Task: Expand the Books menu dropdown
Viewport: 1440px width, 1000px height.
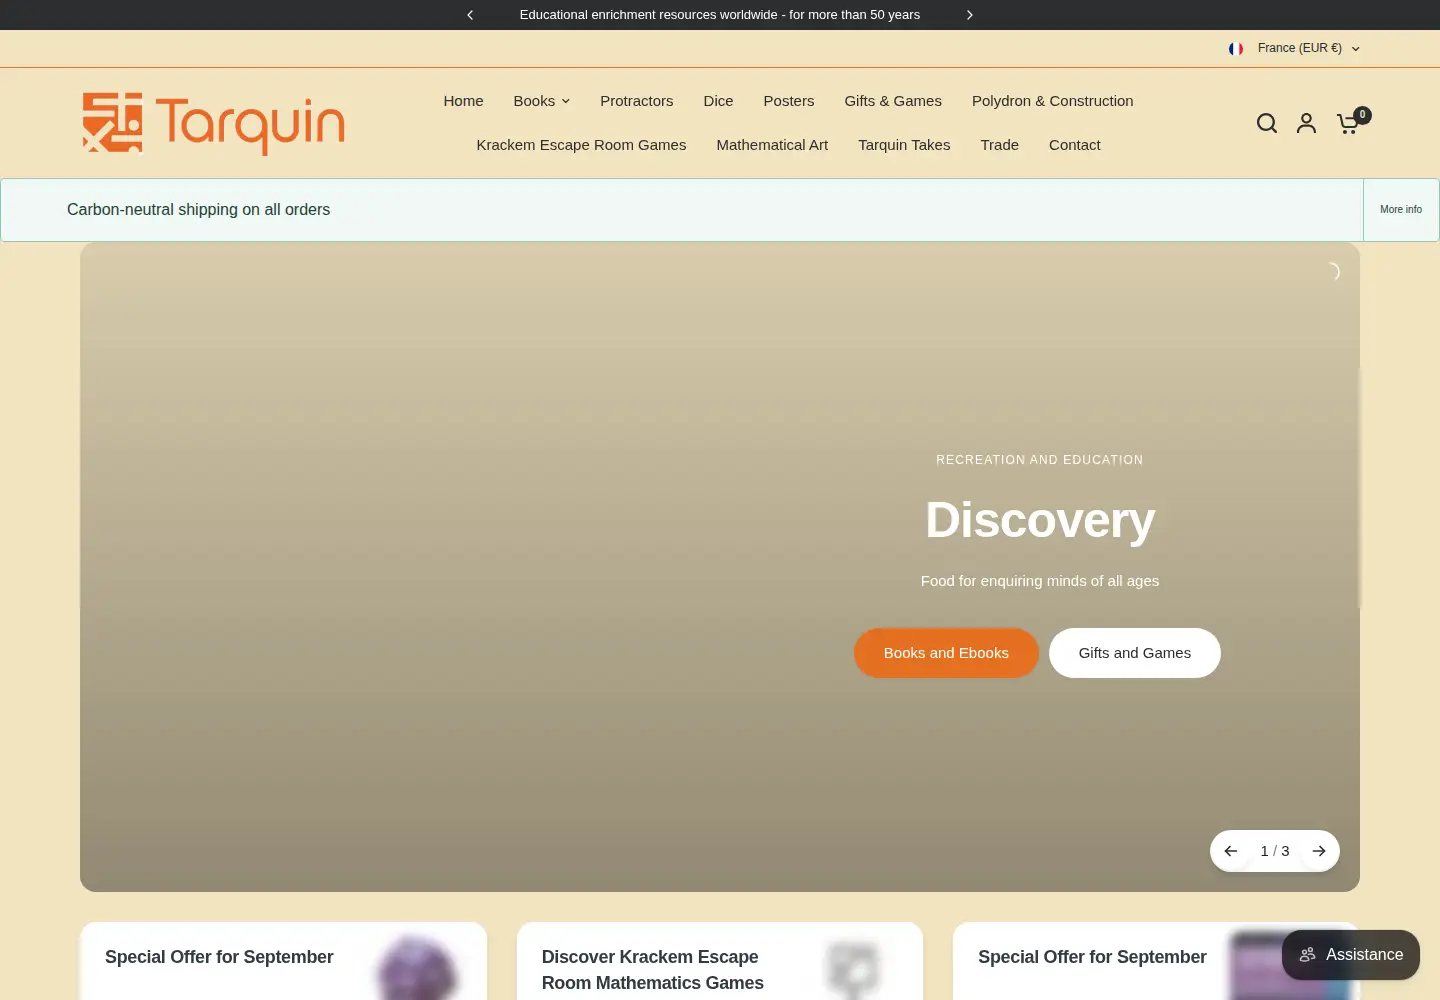Action: [x=542, y=101]
